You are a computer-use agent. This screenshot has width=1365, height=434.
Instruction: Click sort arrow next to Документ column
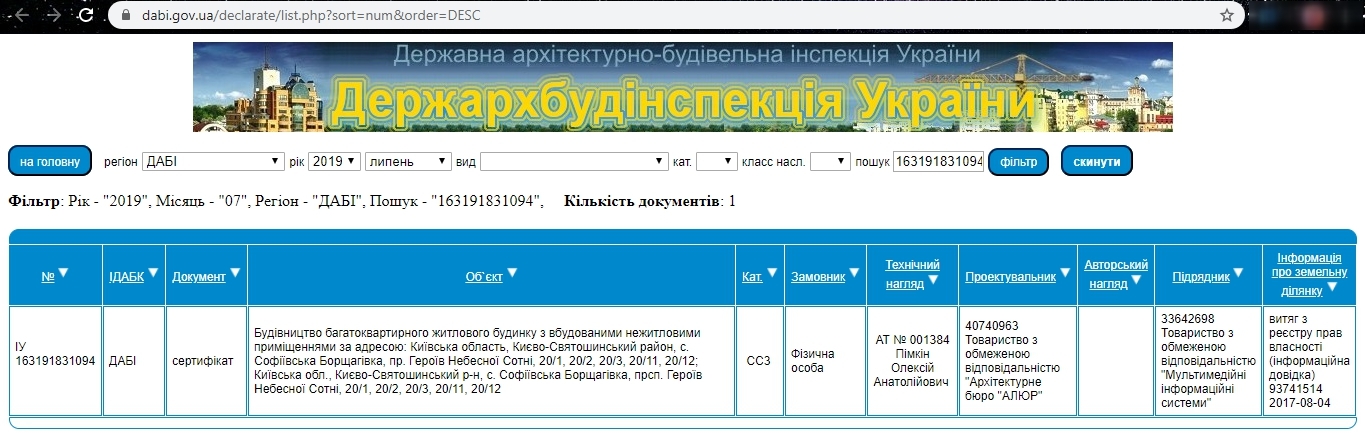pos(236,273)
